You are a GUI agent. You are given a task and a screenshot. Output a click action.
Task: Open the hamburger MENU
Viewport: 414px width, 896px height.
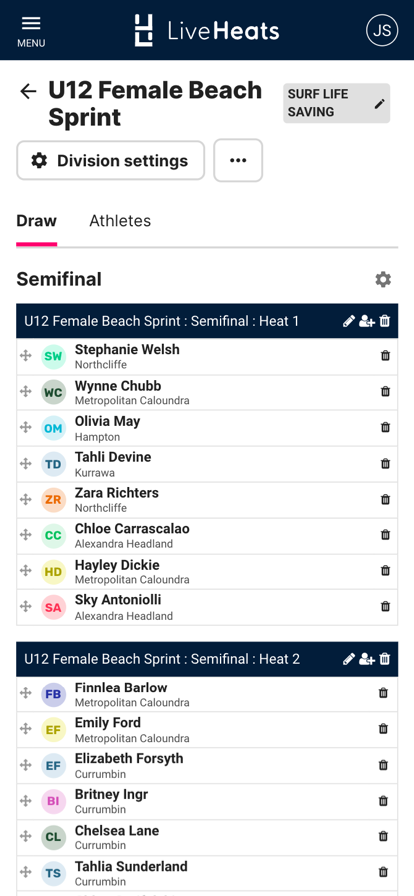(31, 30)
